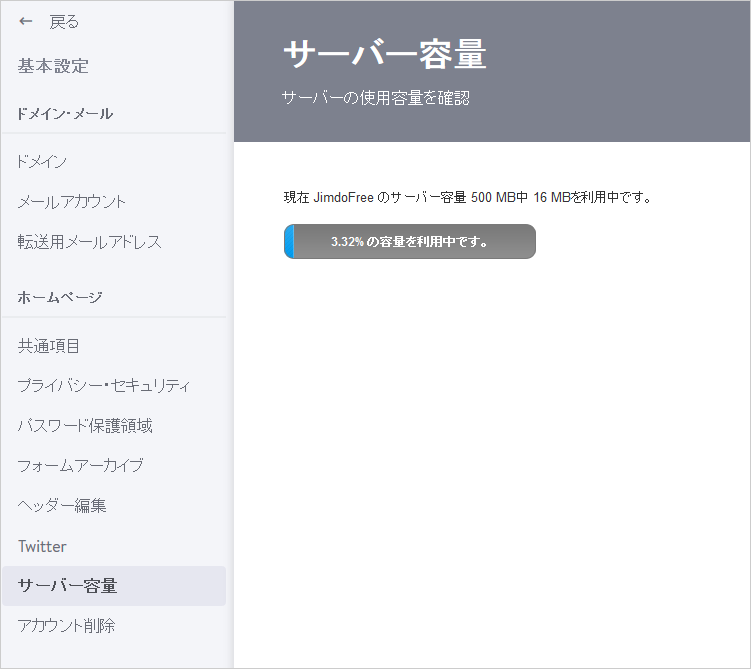Image resolution: width=751 pixels, height=669 pixels.
Task: Select ホームページ section header
Action: [x=60, y=297]
